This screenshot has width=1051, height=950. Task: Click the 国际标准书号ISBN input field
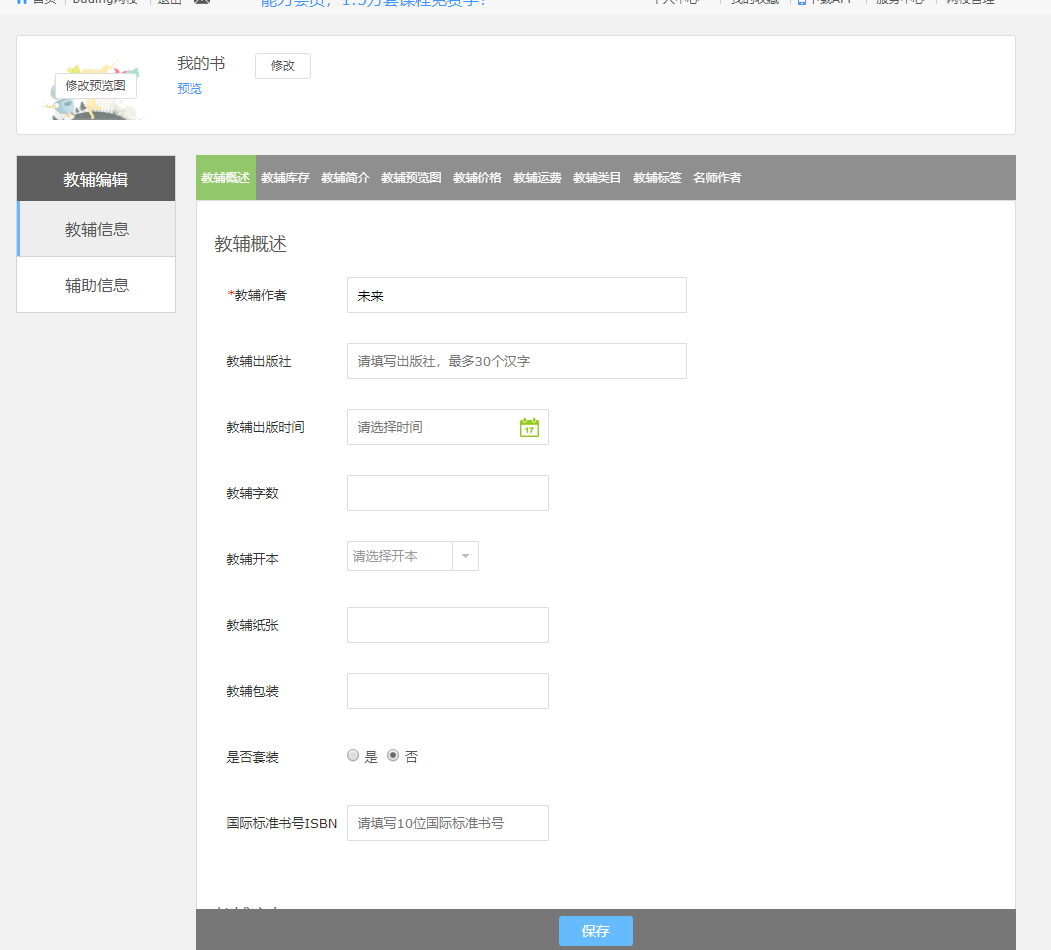(x=447, y=823)
